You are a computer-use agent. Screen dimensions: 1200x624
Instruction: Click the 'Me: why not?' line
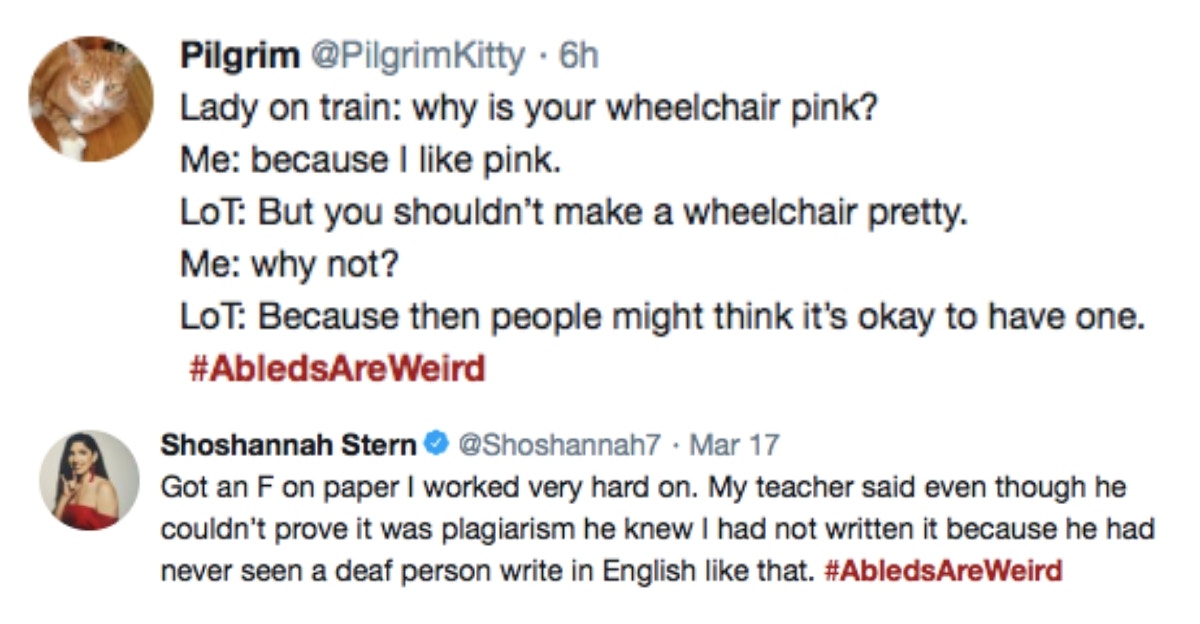coord(289,265)
